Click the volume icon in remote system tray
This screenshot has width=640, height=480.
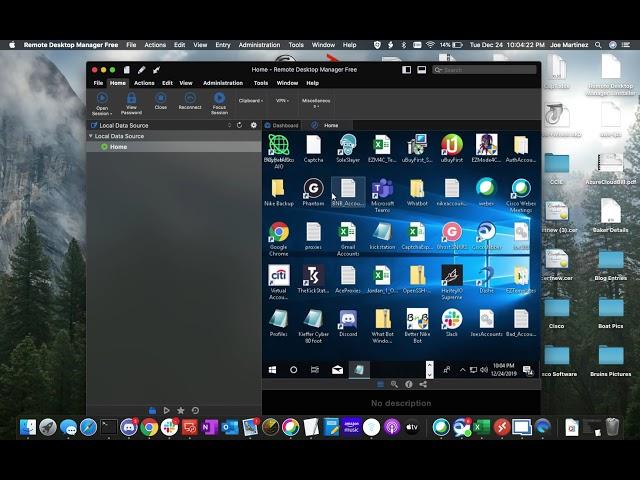(484, 370)
